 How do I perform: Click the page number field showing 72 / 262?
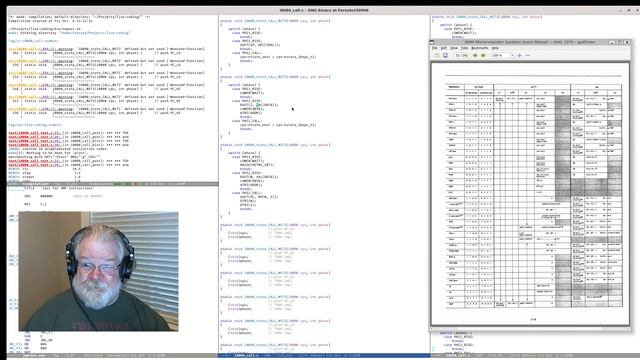click(x=462, y=55)
